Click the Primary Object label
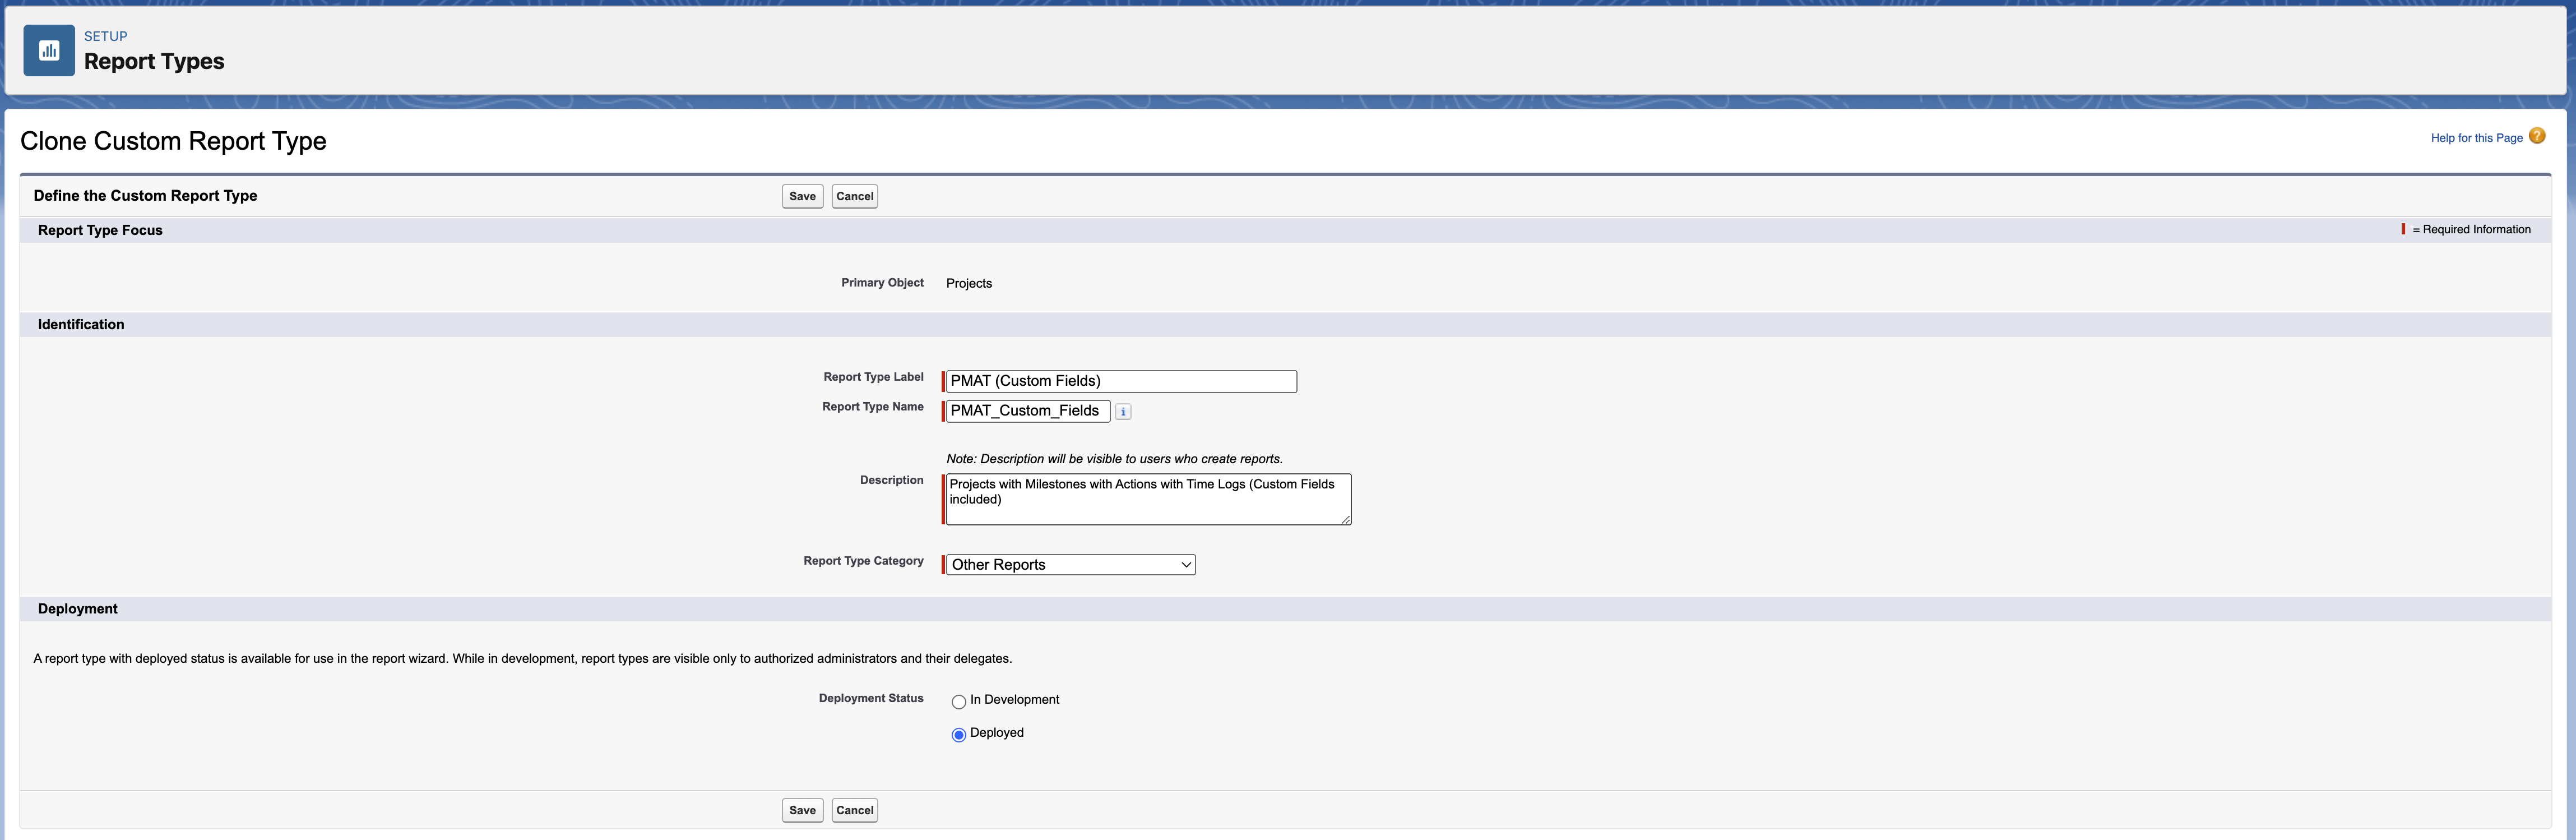The height and width of the screenshot is (840, 2576). click(882, 283)
